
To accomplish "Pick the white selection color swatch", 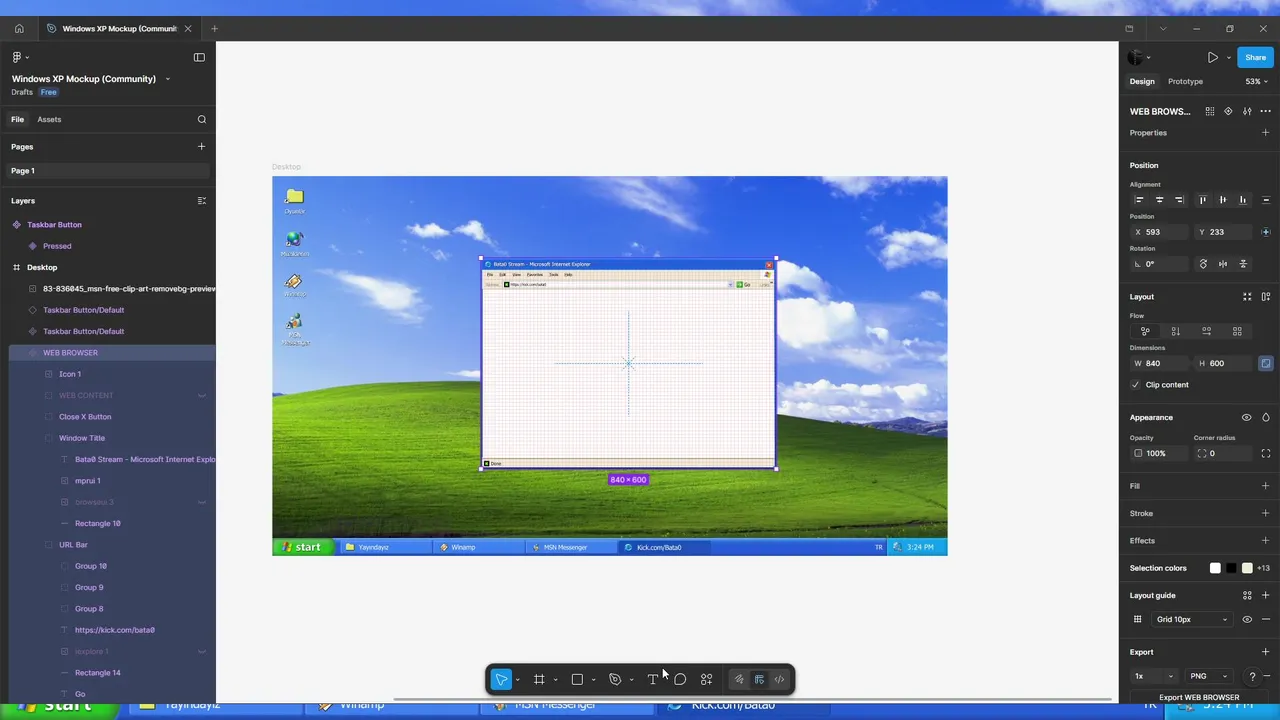I will 1215,568.
